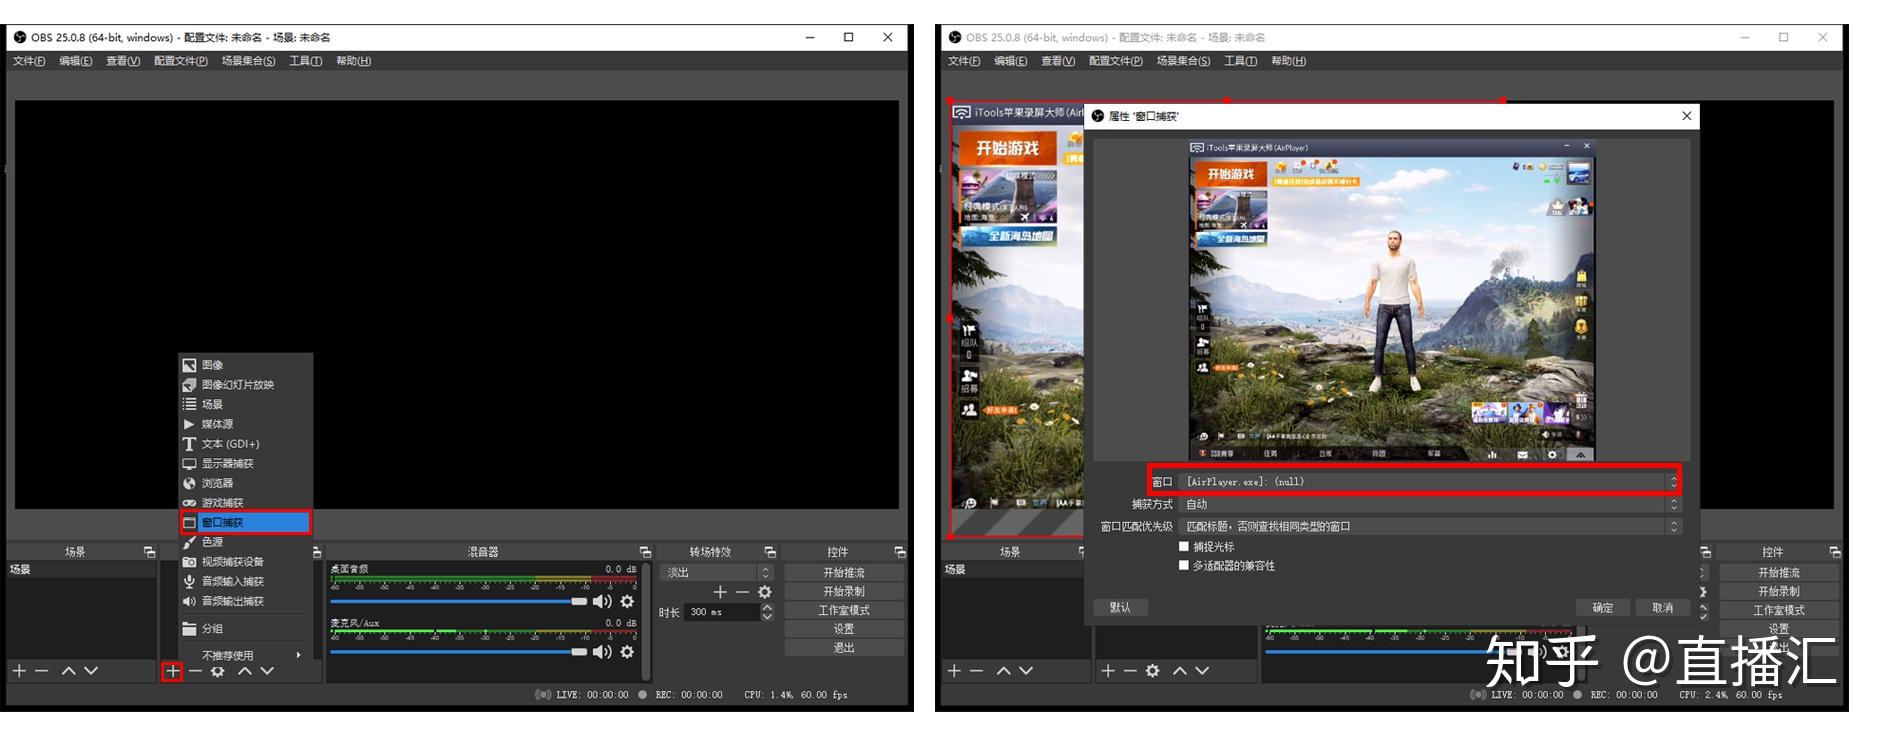This screenshot has width=1889, height=742.
Task: Open the 窗口 dropdown showing AirPlayer.exe
Action: pos(1430,482)
